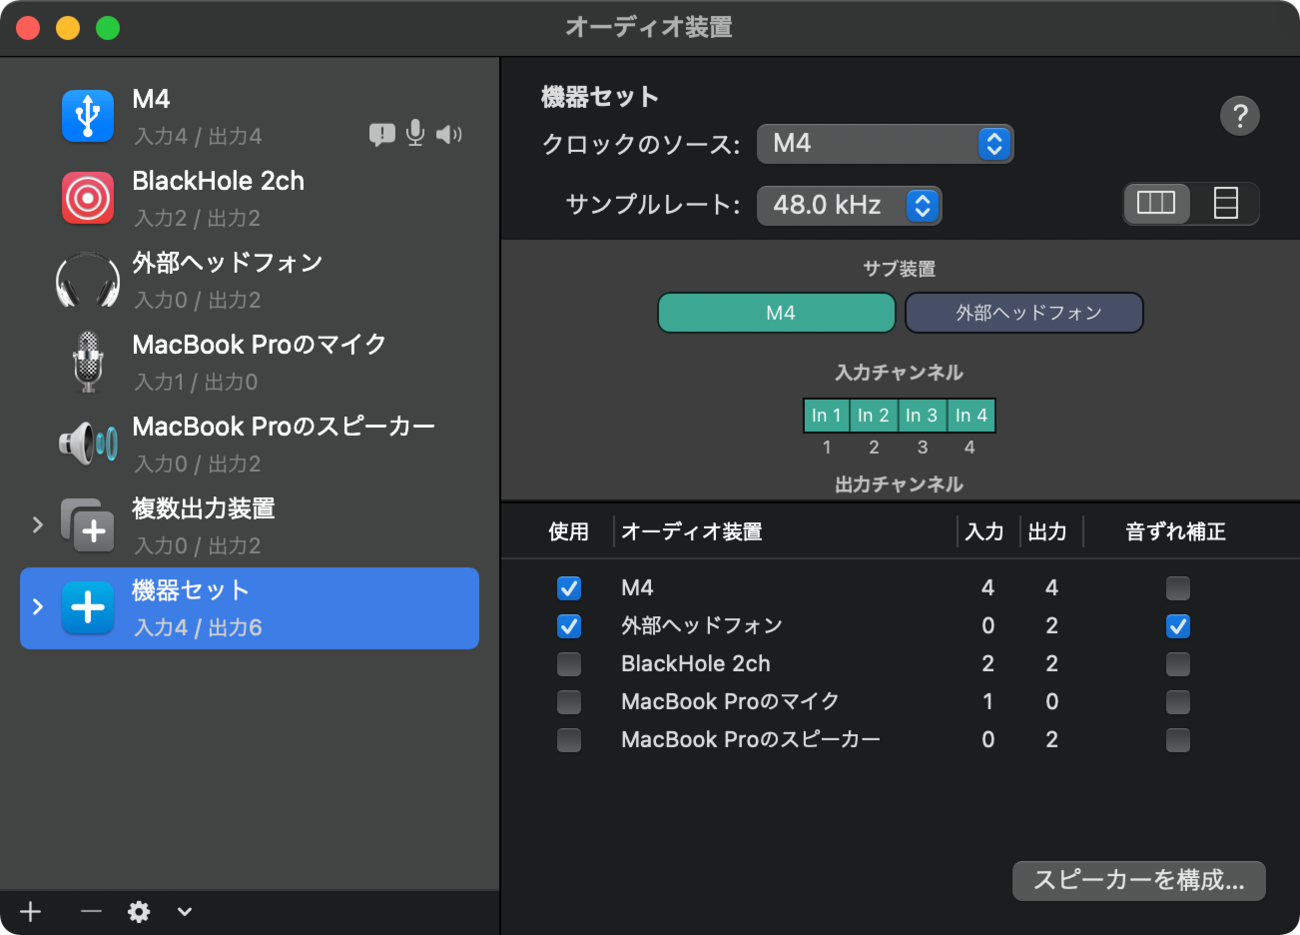Screen dimensions: 1300x935
Task: Click the external headphones icon in sidebar
Action: pyautogui.click(x=88, y=280)
